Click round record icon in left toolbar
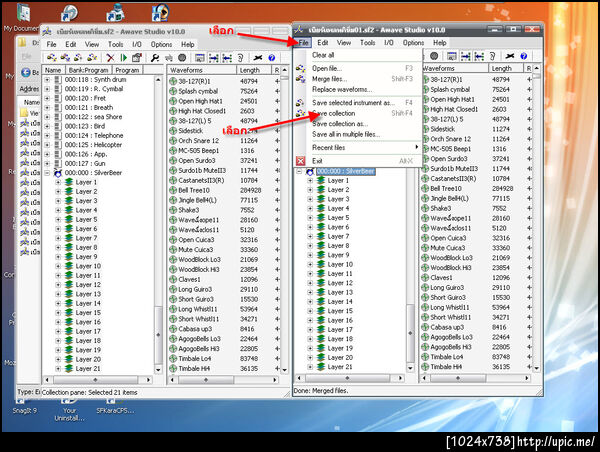 point(182,58)
